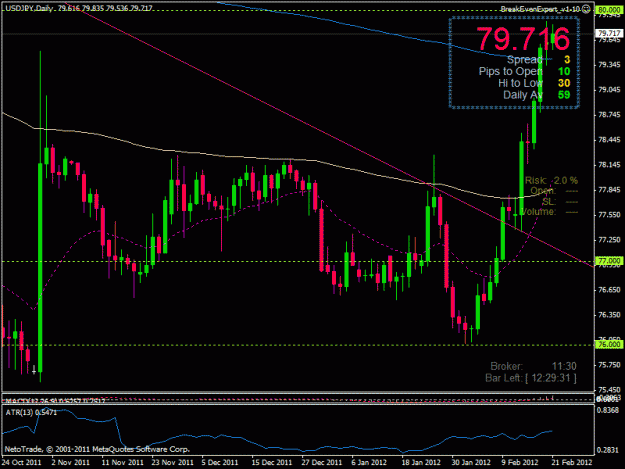
Task: Click the current price 79.717 axis tag
Action: (609, 33)
